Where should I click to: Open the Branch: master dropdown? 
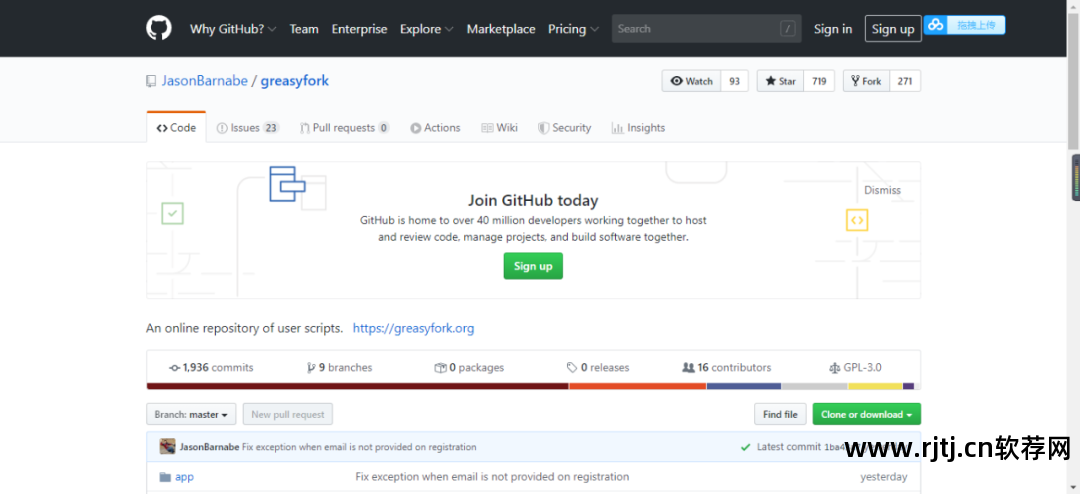click(191, 414)
